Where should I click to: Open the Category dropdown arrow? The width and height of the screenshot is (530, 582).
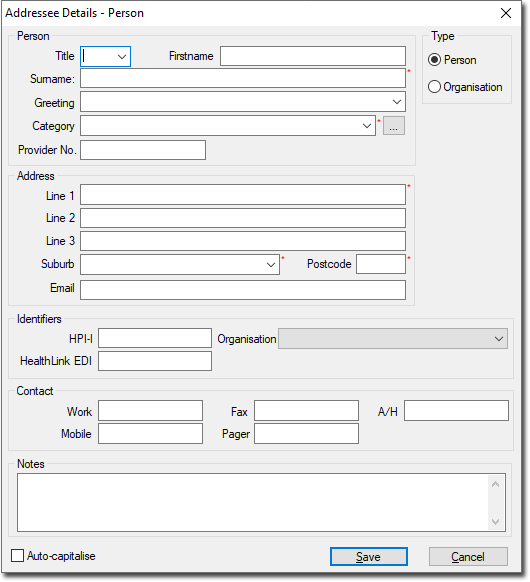point(367,126)
